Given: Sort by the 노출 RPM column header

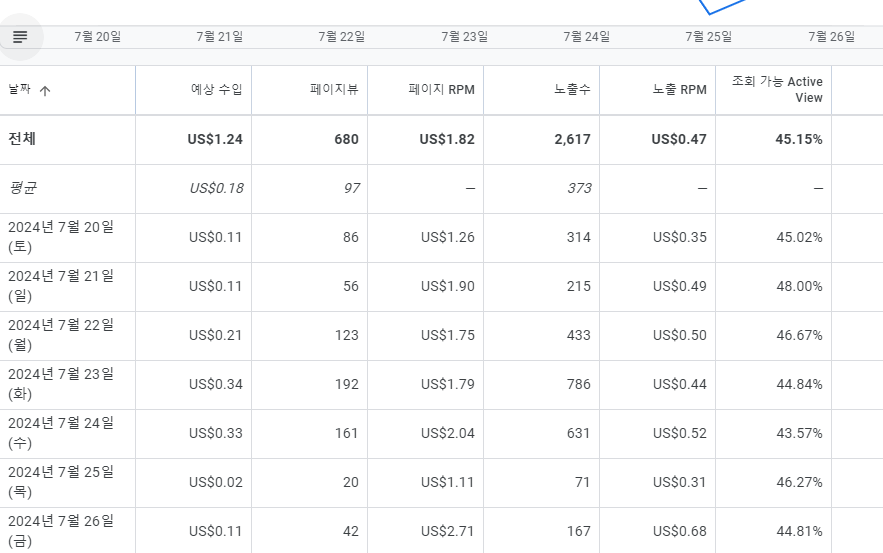Looking at the screenshot, I should (x=679, y=90).
